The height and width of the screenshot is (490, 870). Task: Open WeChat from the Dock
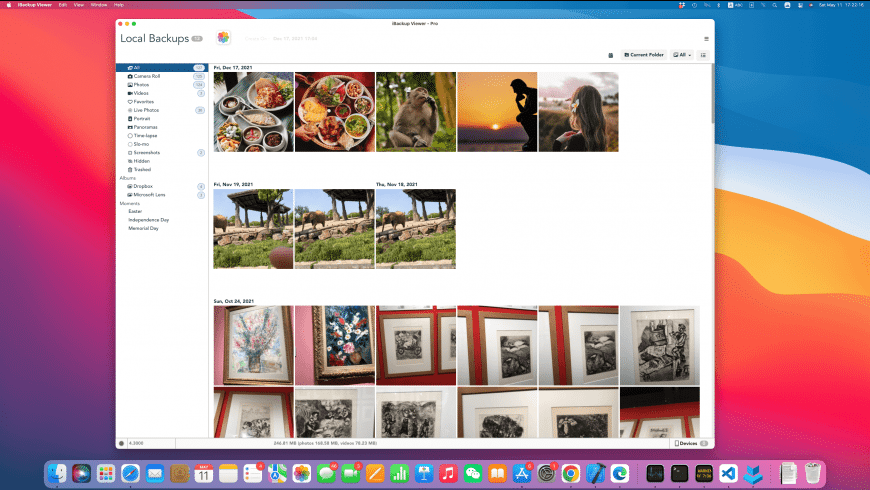473,473
